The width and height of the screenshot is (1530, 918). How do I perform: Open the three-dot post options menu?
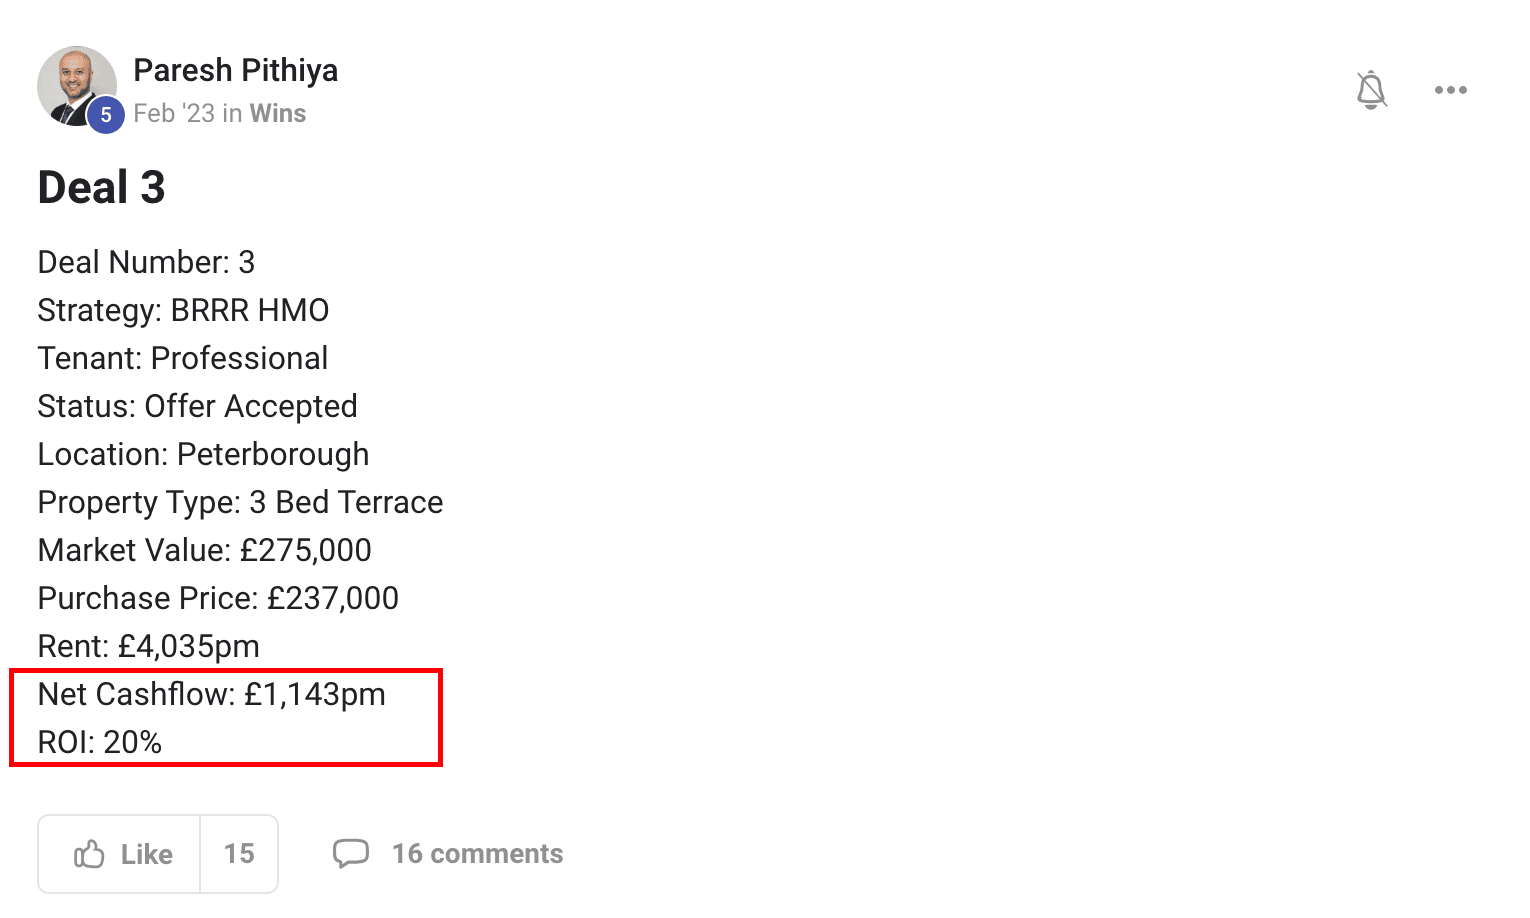click(x=1450, y=90)
